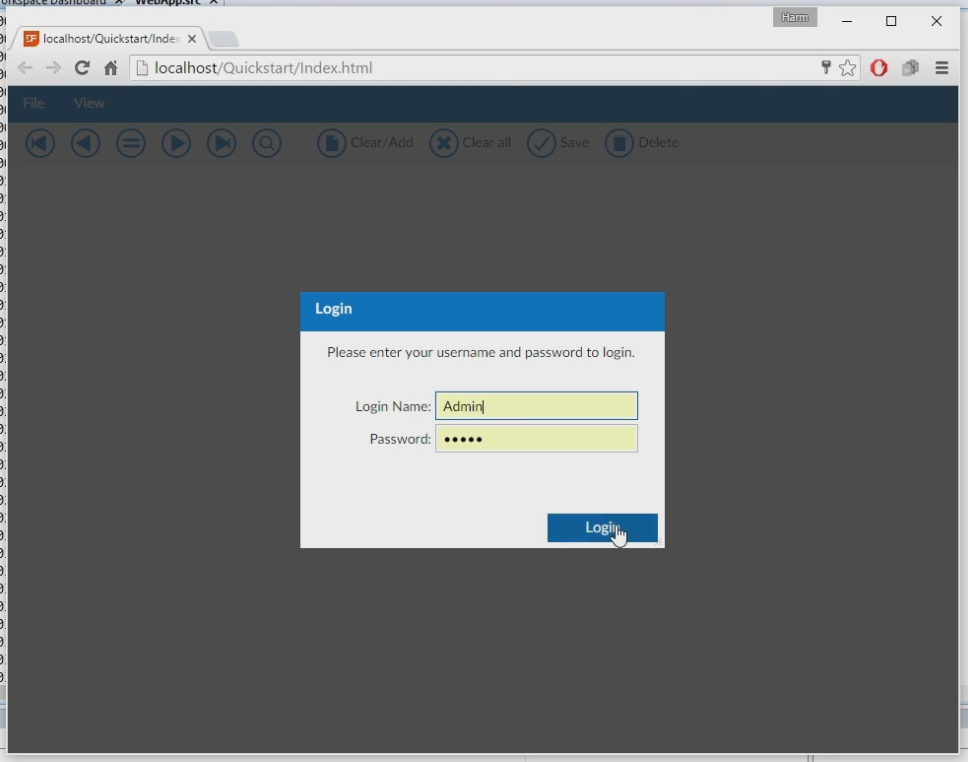
Task: Click the browser Home icon
Action: click(x=111, y=68)
